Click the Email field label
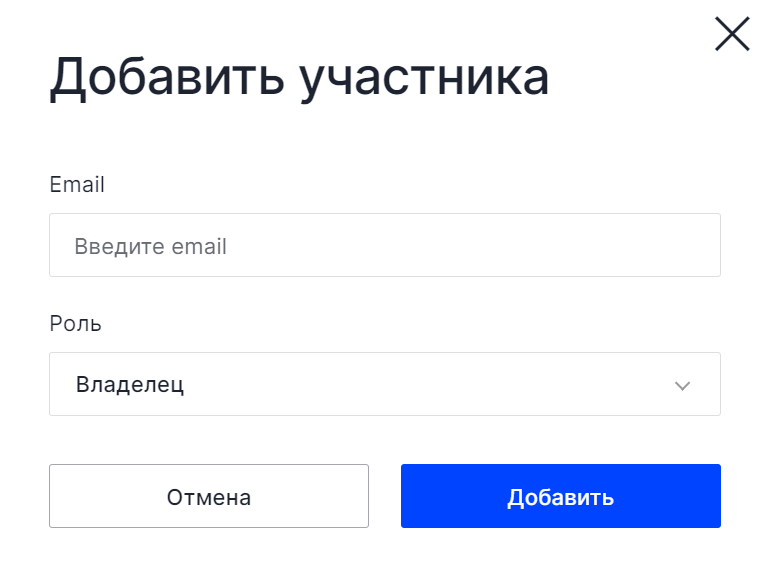This screenshot has width=761, height=570. 77,184
